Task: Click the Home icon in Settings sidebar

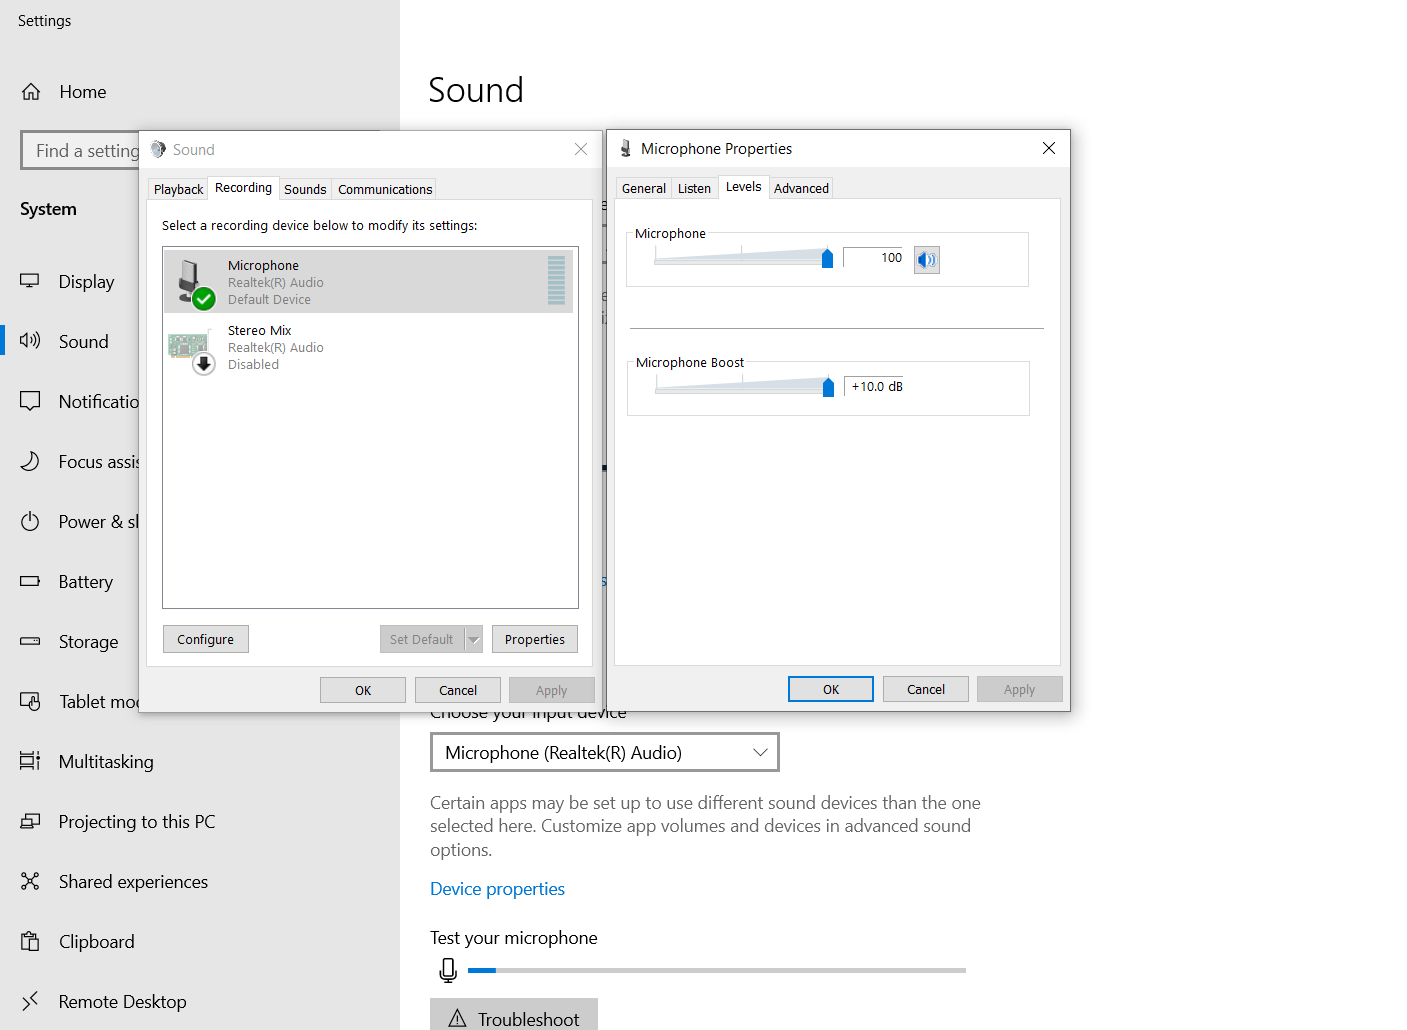Action: click(31, 92)
